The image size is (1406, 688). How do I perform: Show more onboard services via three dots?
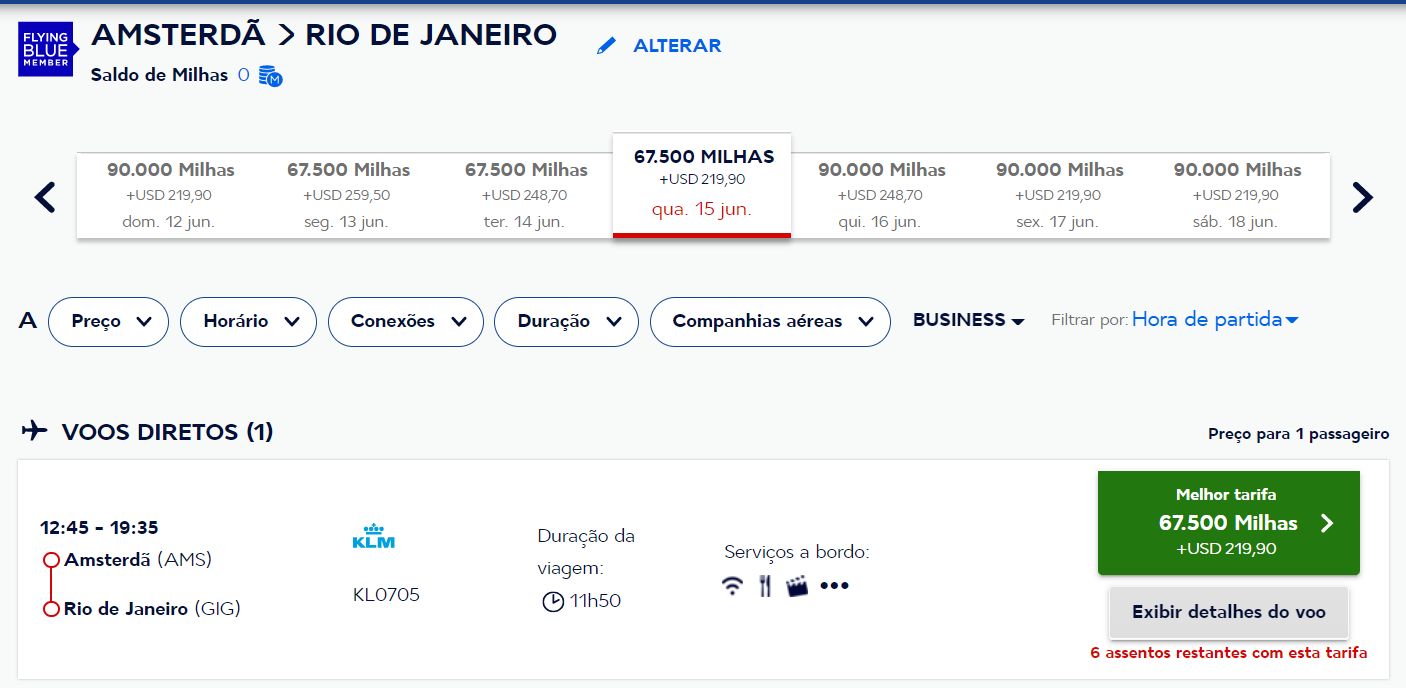tap(834, 586)
